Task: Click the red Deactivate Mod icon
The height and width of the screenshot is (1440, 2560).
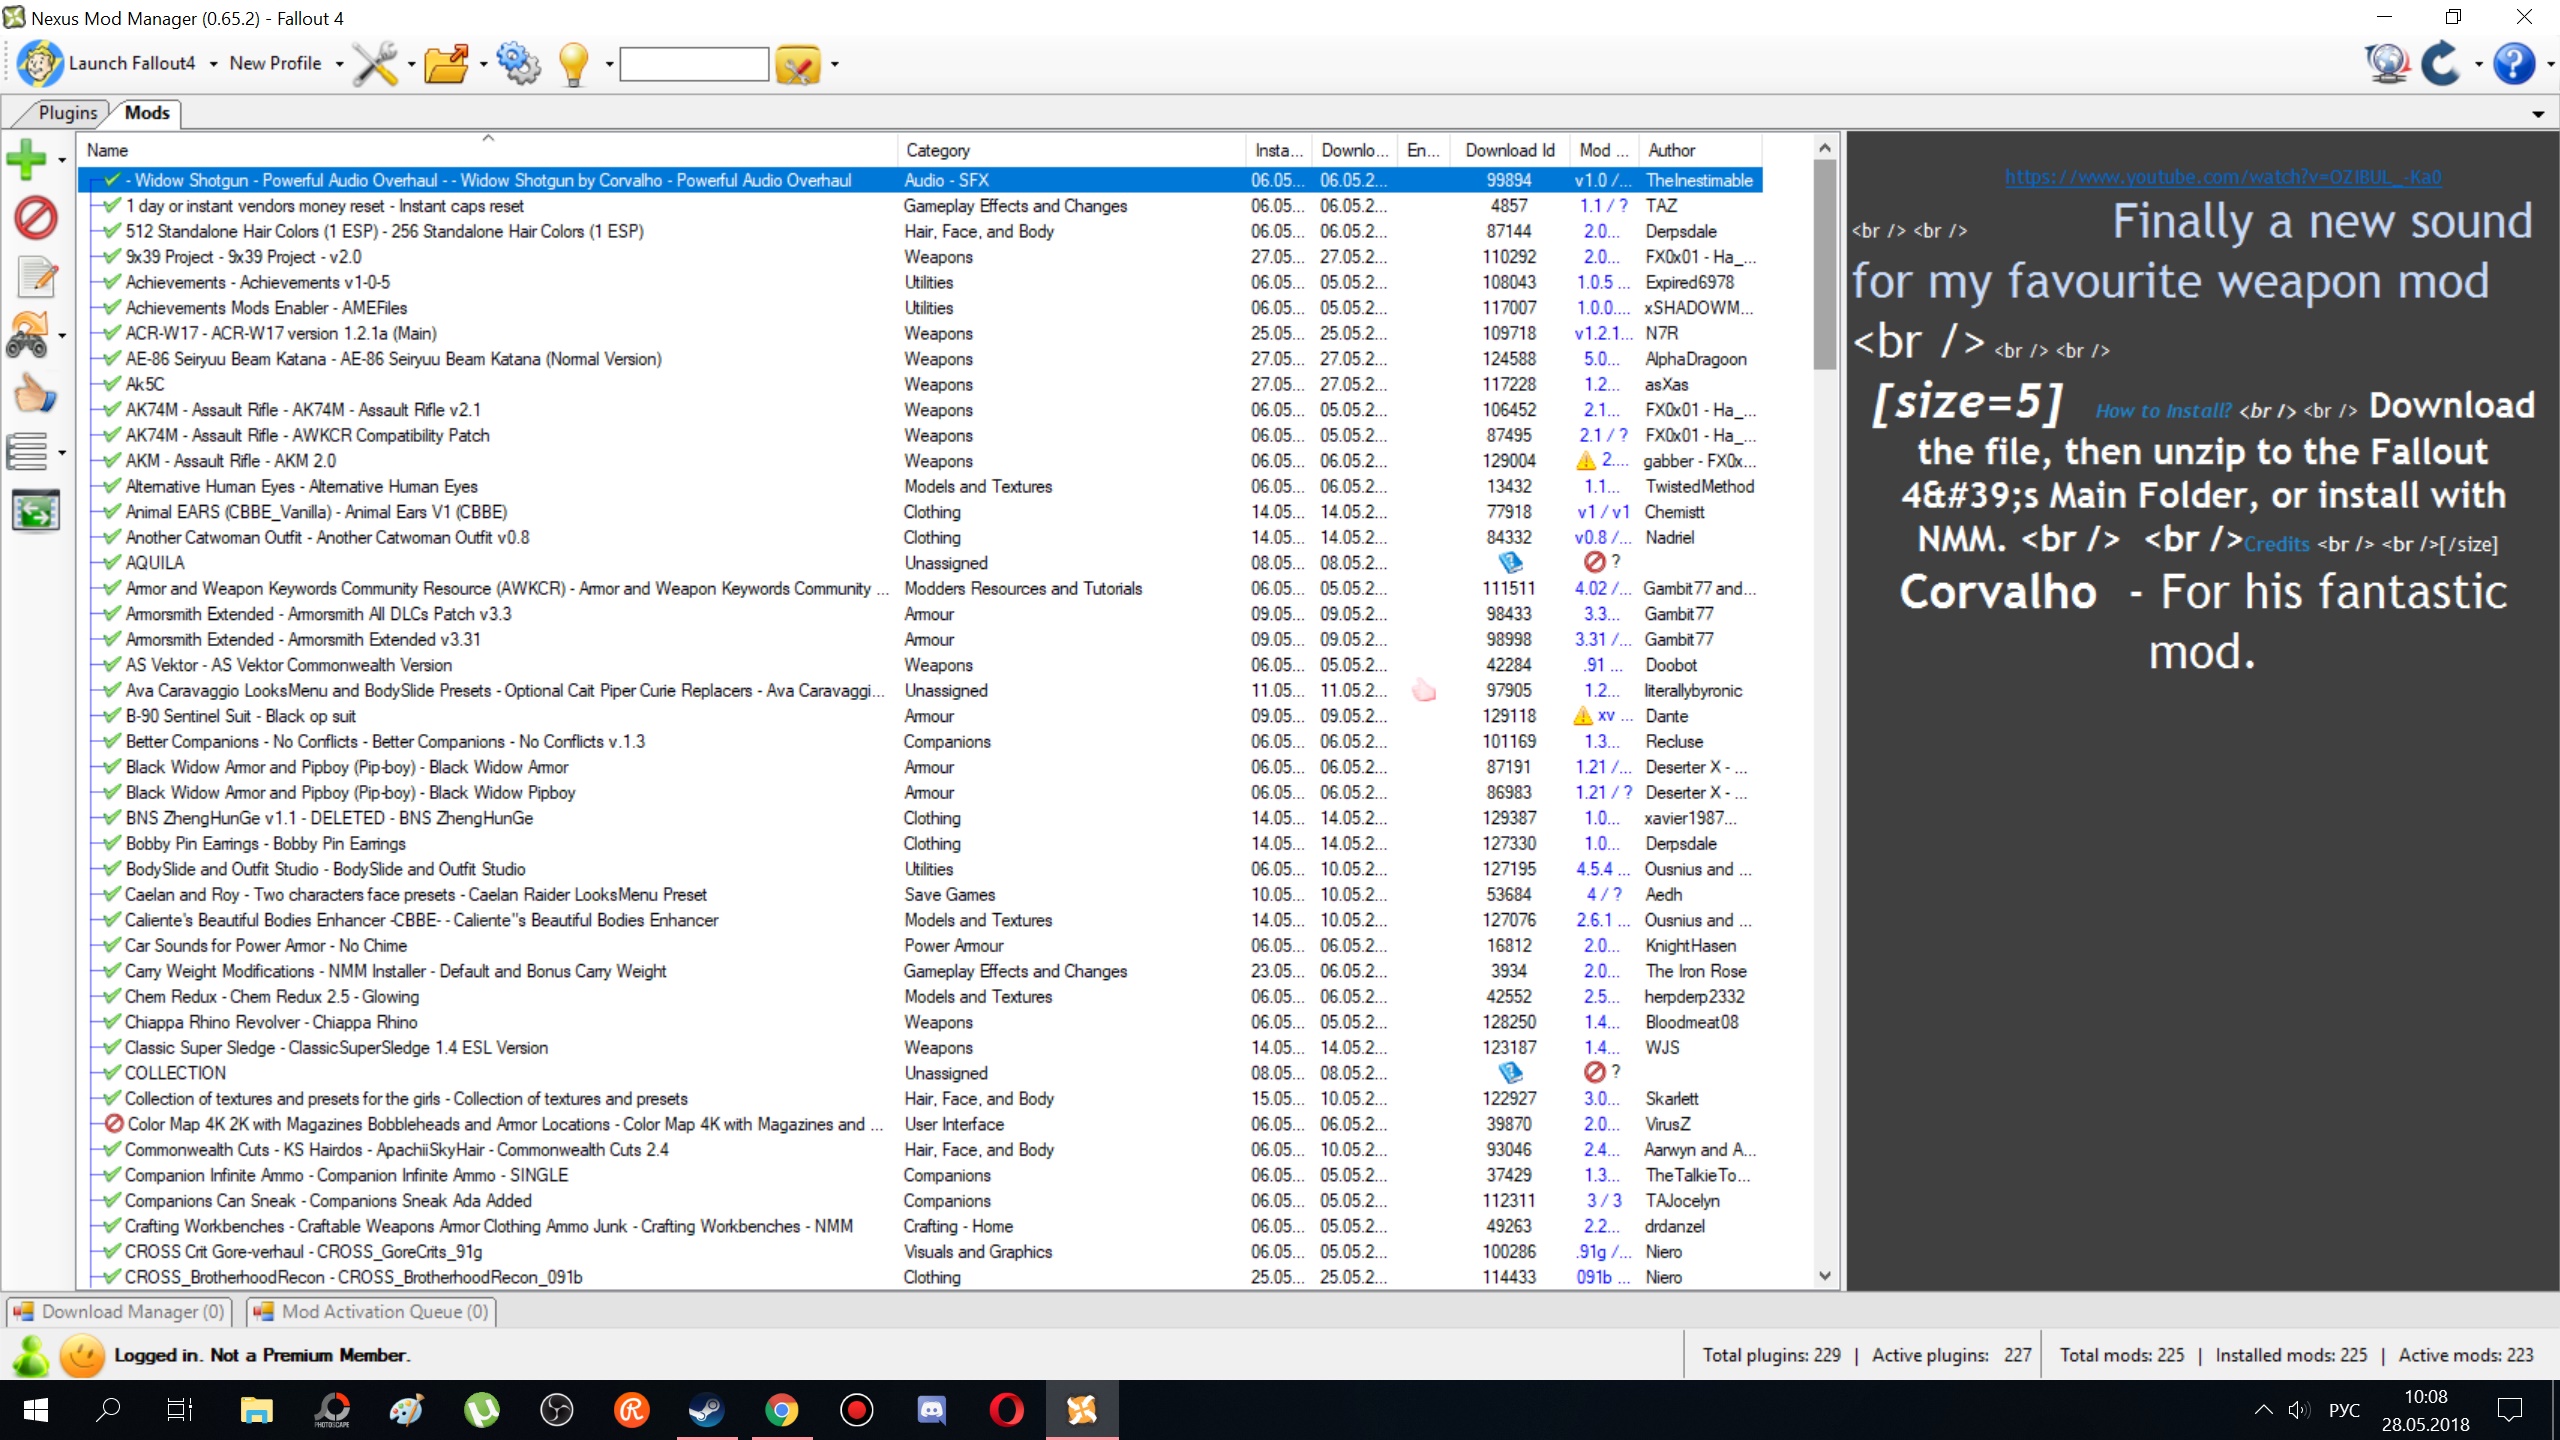Action: (x=35, y=218)
